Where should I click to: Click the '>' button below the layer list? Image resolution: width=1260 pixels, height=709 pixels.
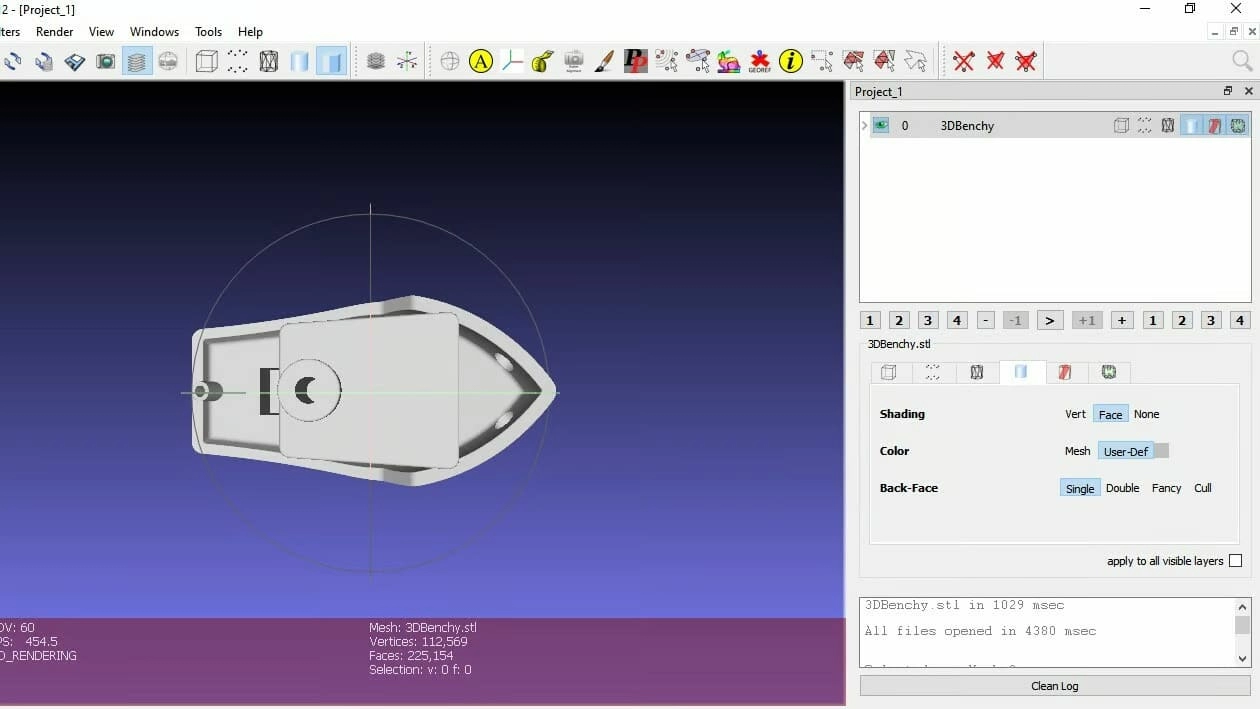1049,321
